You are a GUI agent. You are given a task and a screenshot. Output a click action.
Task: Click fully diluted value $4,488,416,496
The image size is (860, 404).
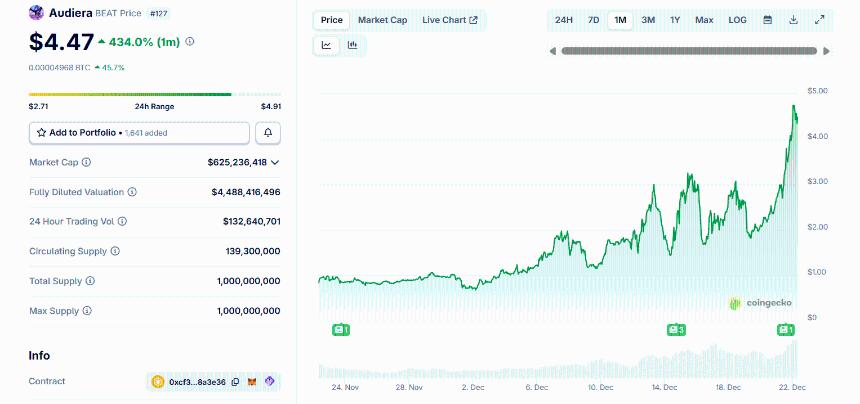(246, 192)
